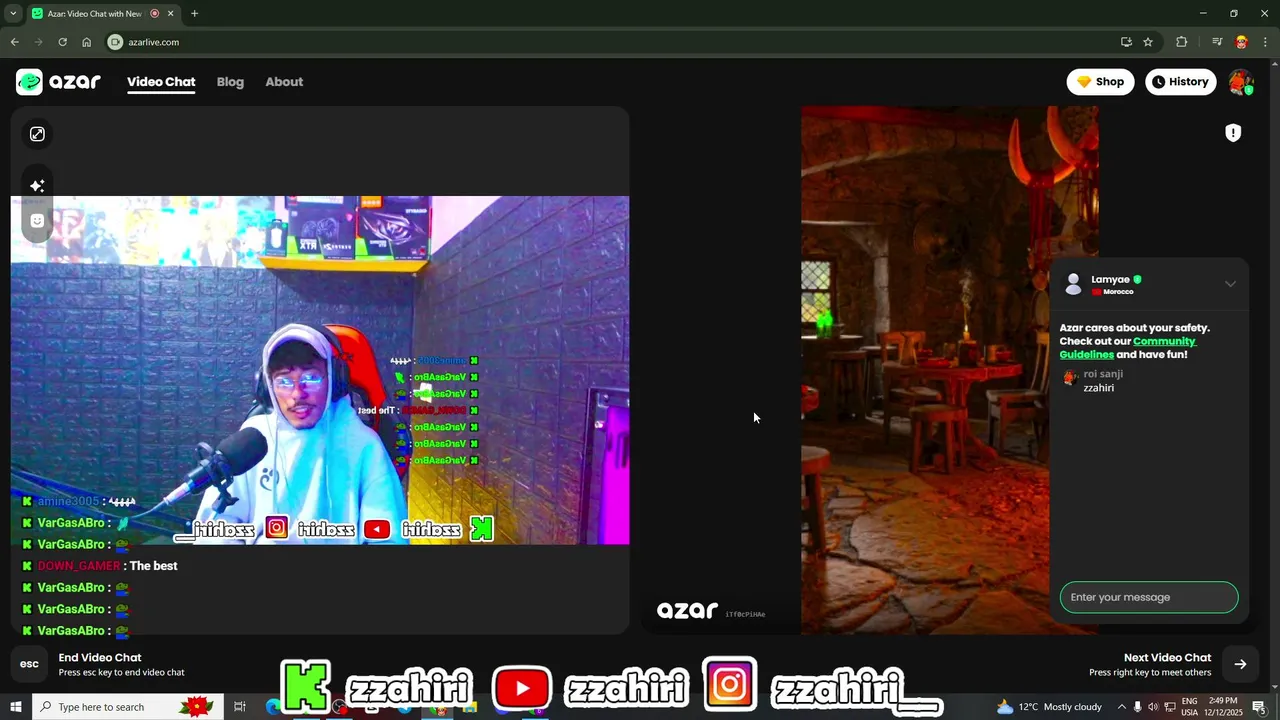Open the About page

point(284,82)
